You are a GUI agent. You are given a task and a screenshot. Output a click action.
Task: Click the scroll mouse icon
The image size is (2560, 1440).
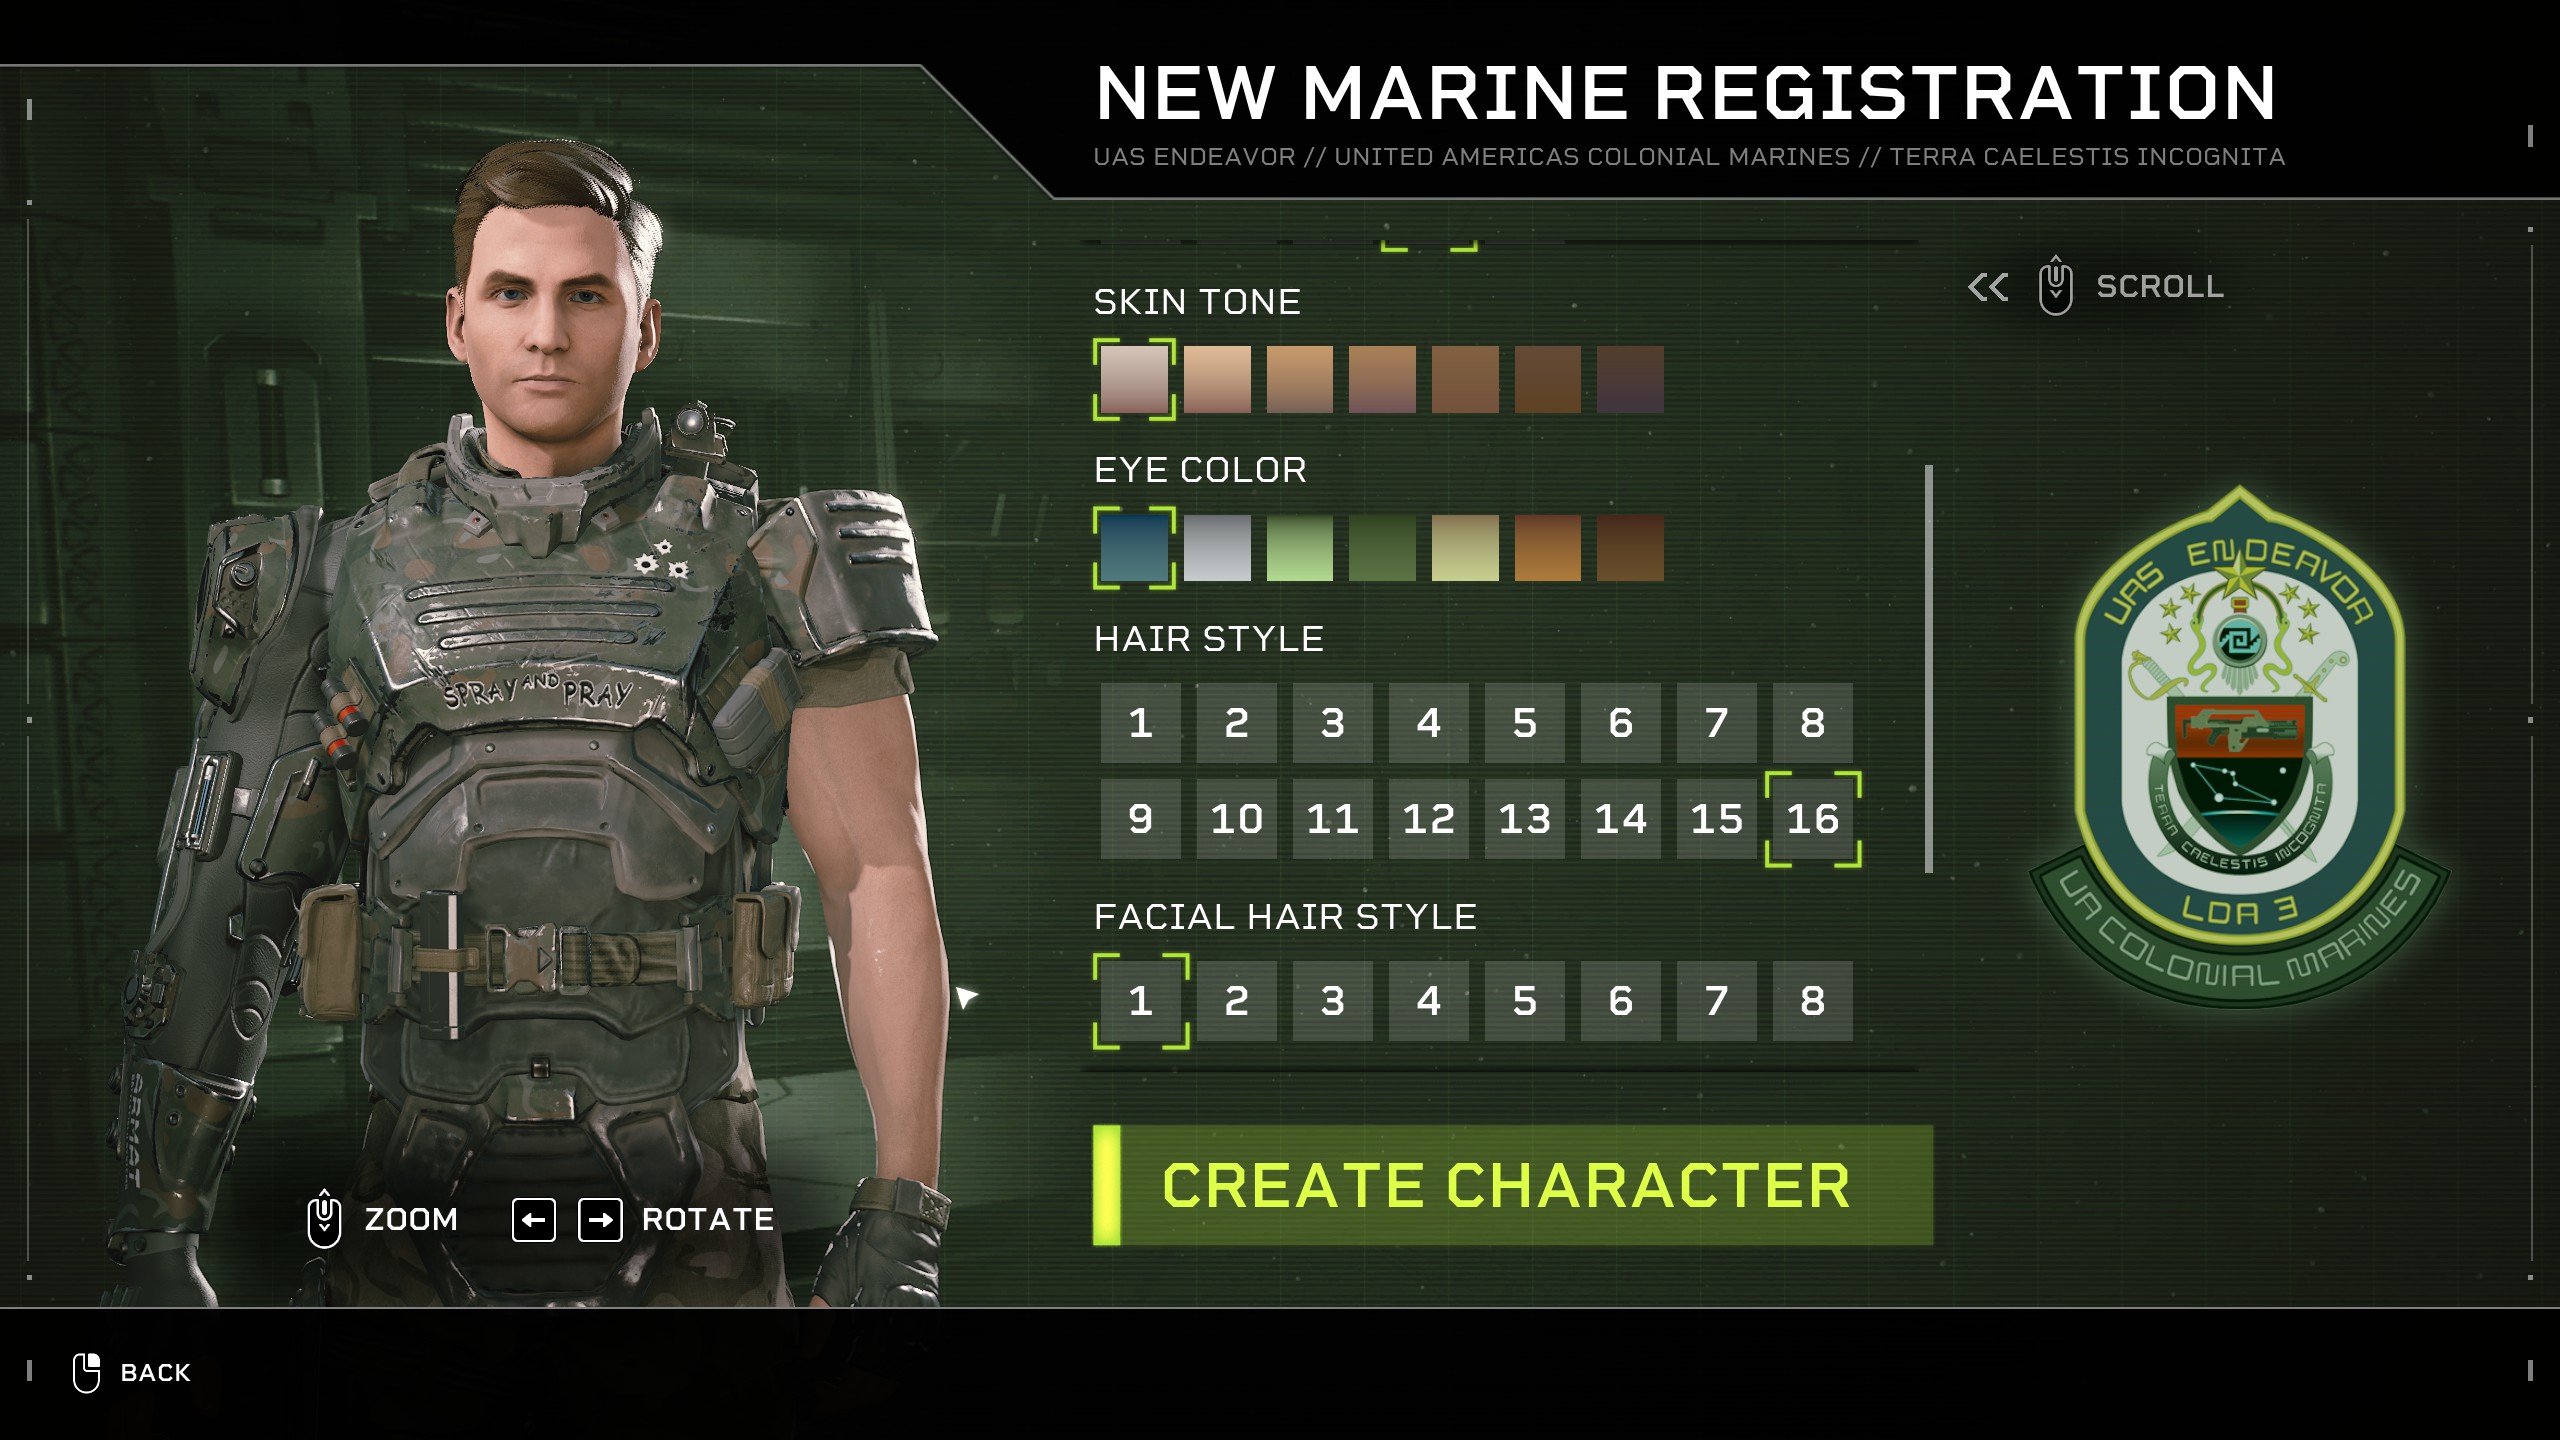[2055, 286]
